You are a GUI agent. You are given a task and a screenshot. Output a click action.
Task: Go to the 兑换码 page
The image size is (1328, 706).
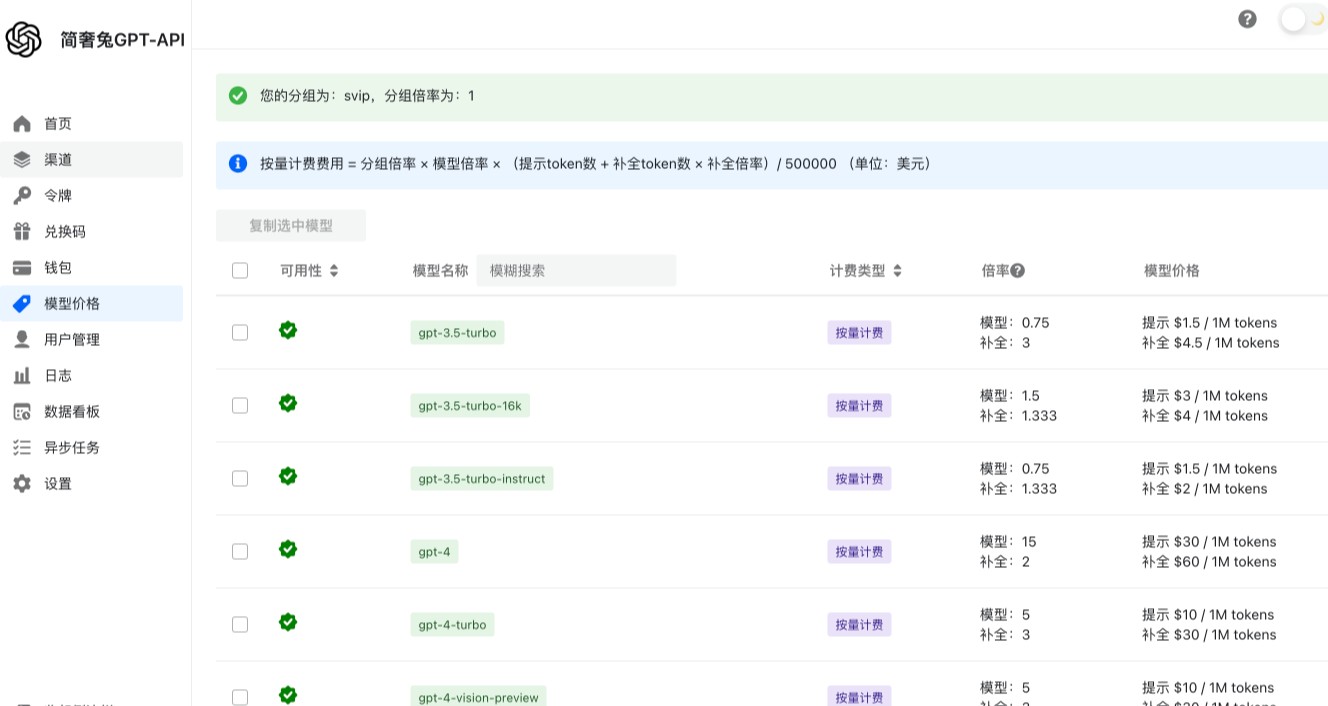92,232
